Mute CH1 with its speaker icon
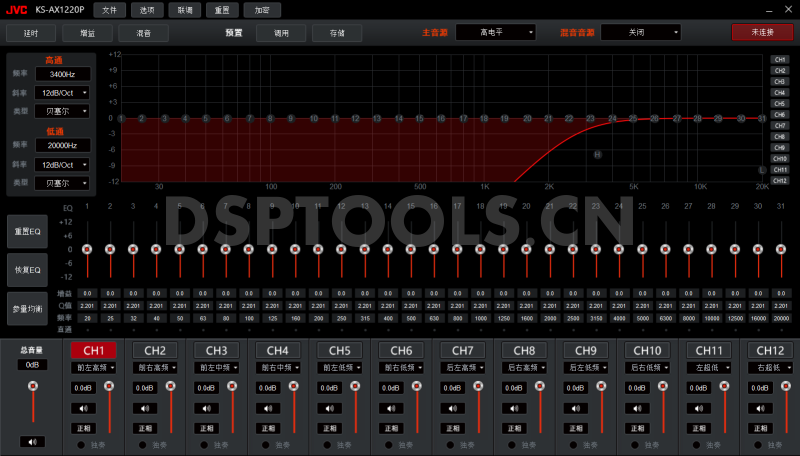Screen dimensions: 800x456 (x=84, y=408)
